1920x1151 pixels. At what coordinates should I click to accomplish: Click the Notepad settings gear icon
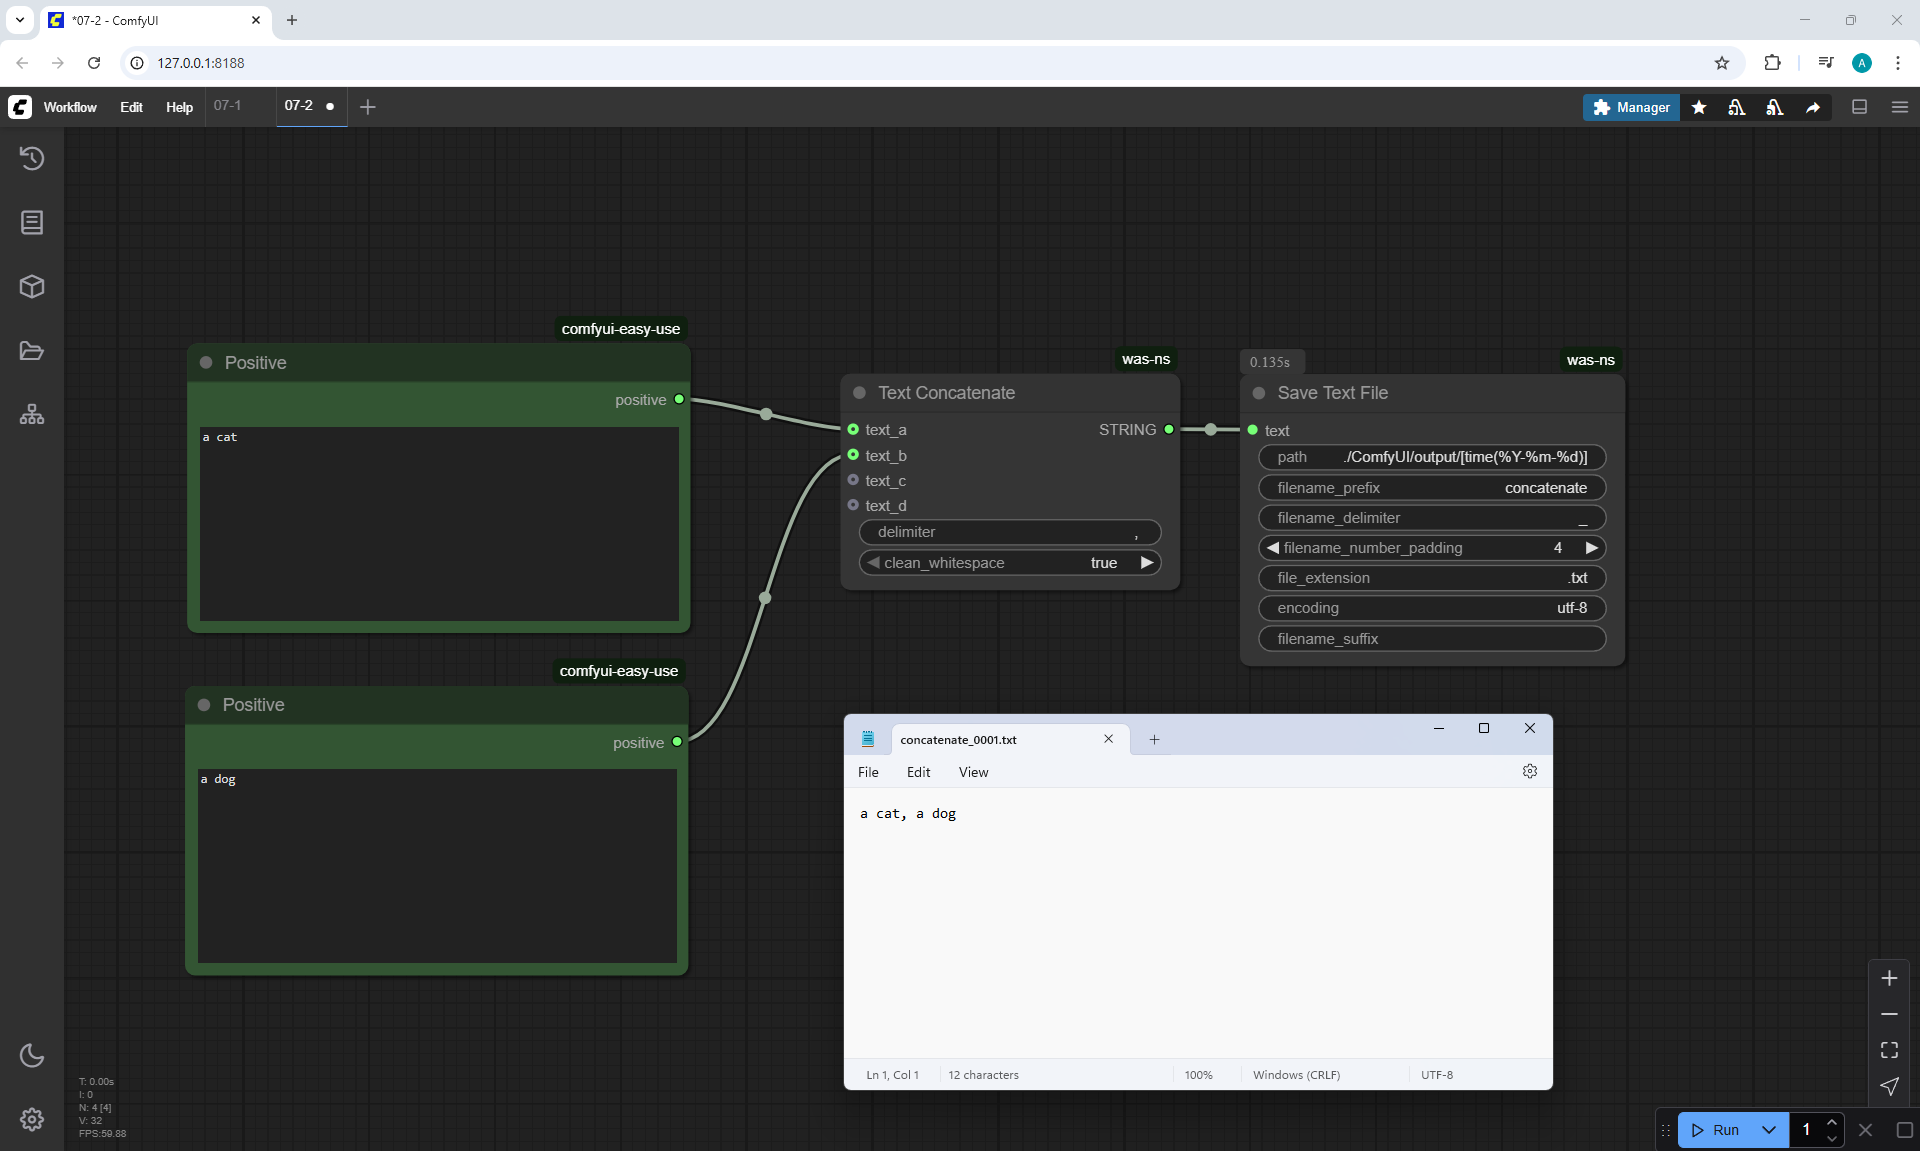[1529, 771]
